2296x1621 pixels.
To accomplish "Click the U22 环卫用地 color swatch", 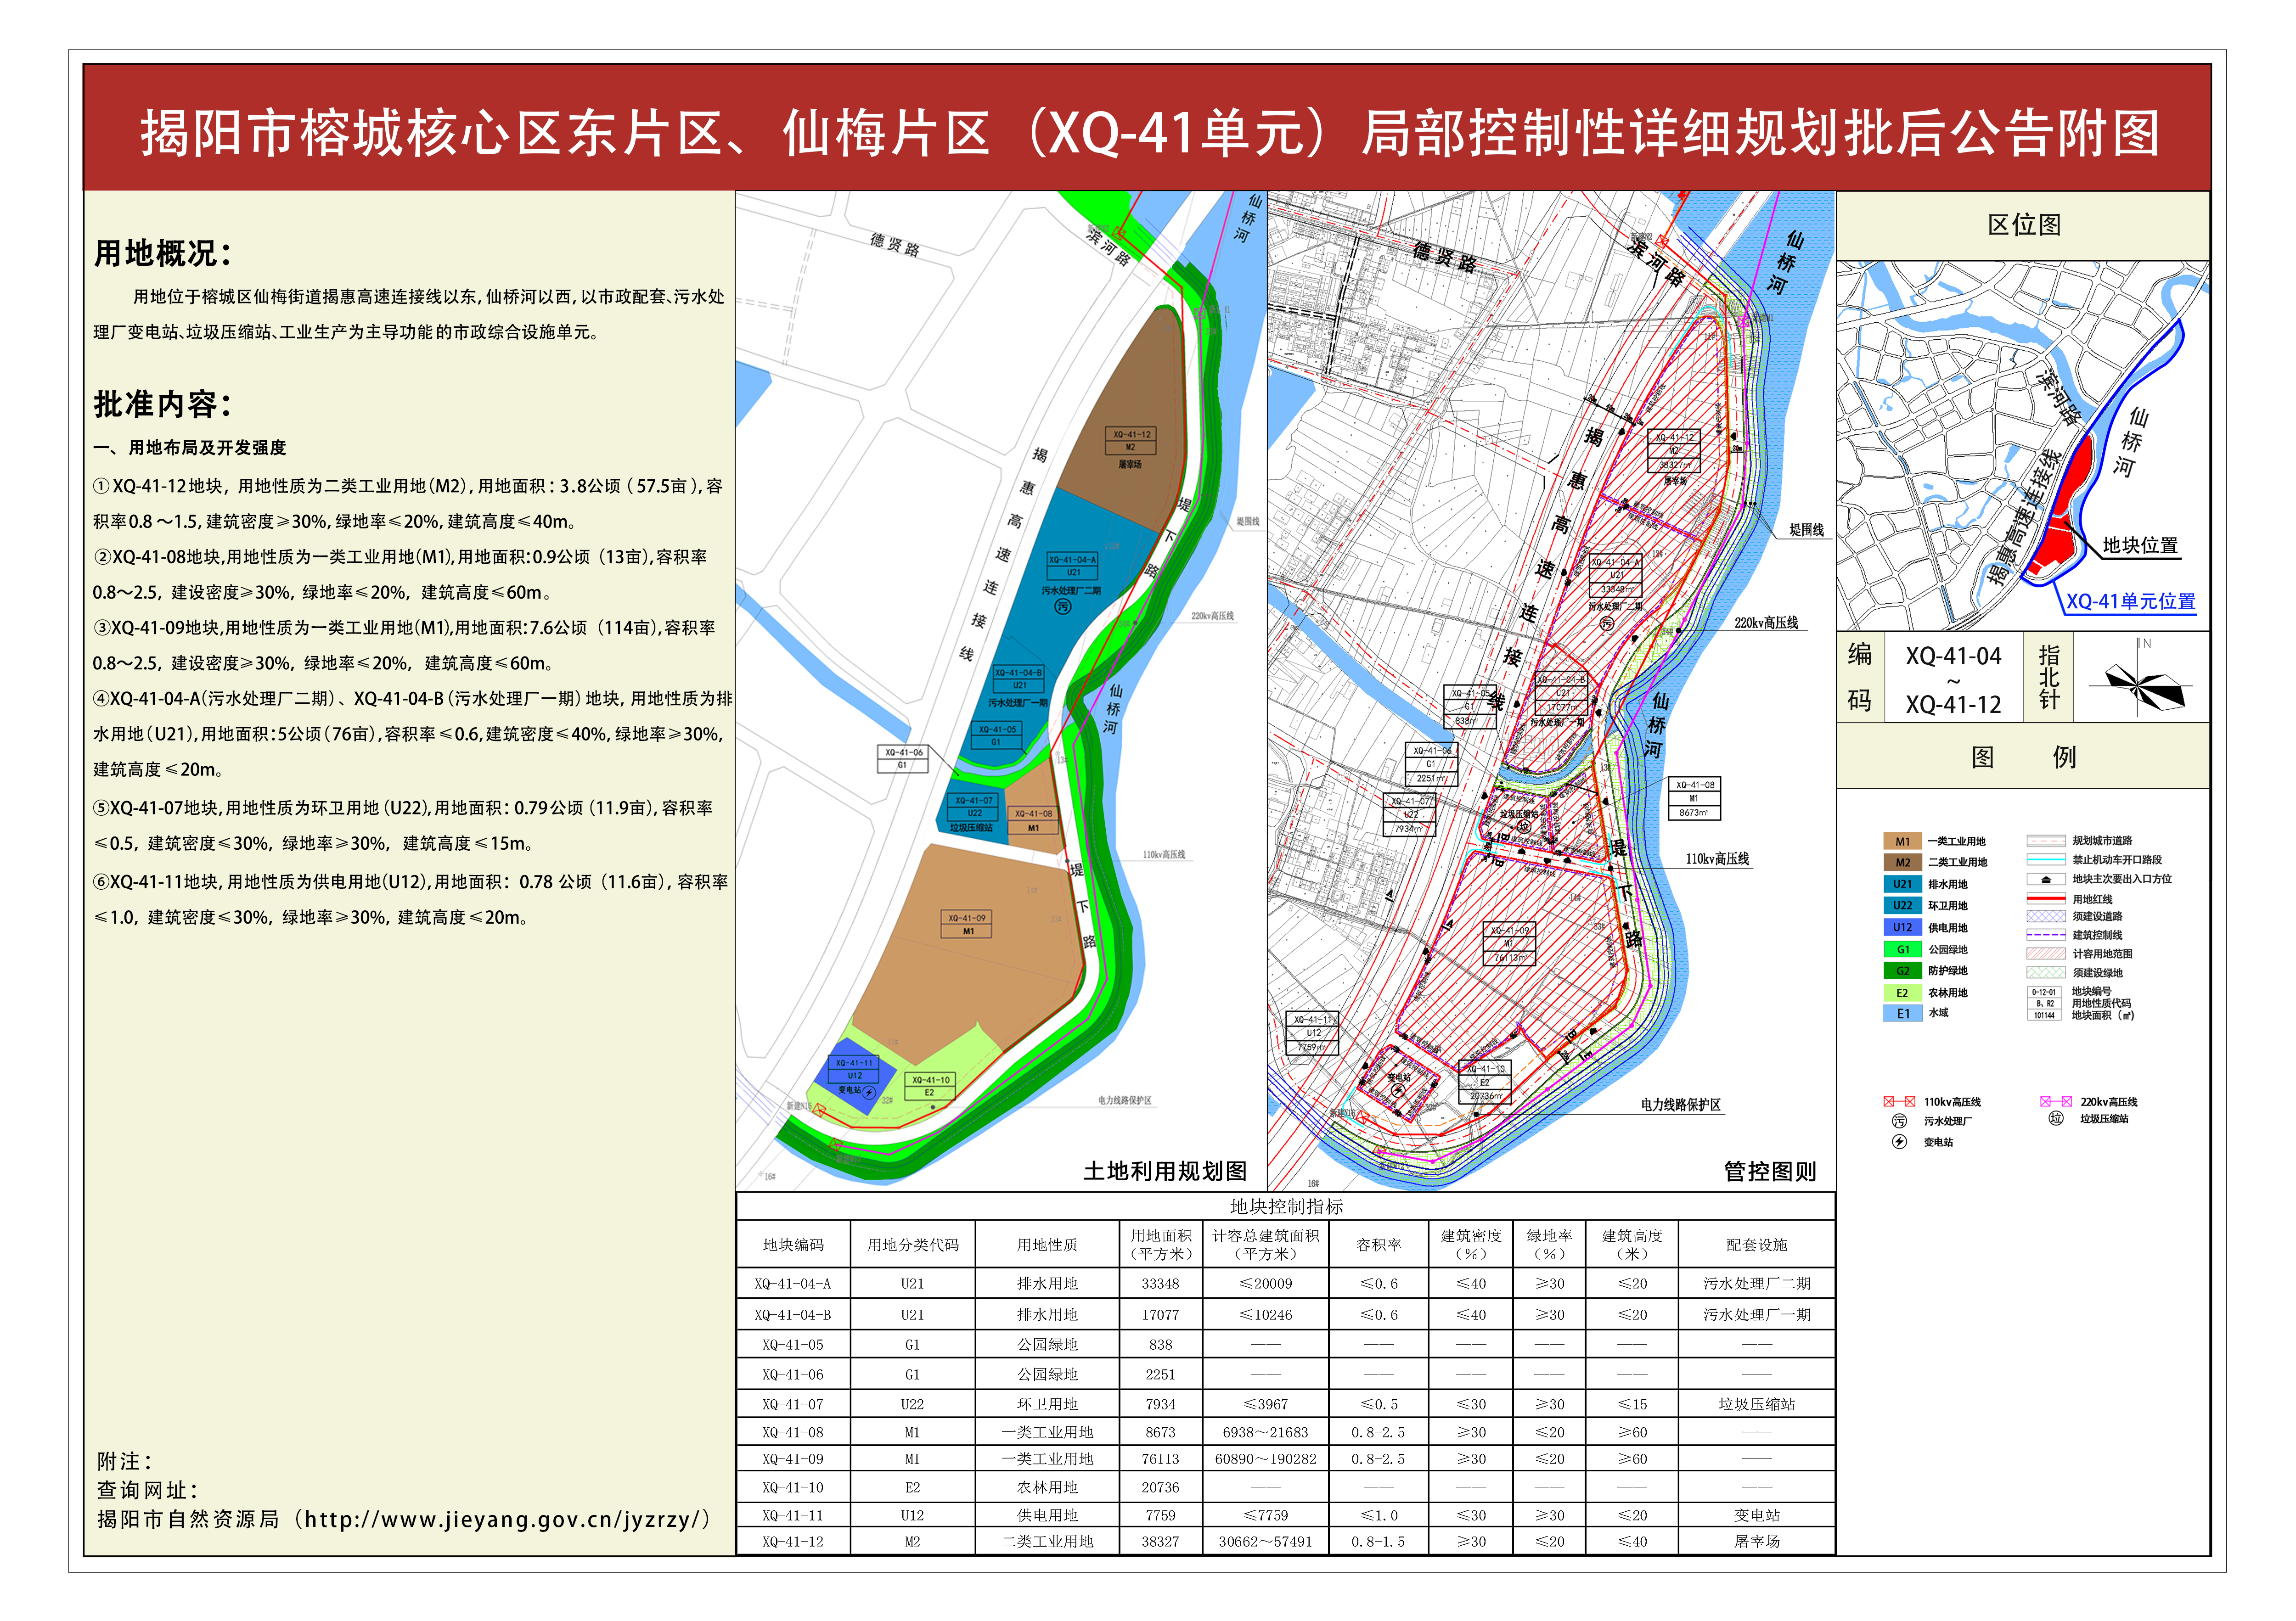I will click(1902, 905).
